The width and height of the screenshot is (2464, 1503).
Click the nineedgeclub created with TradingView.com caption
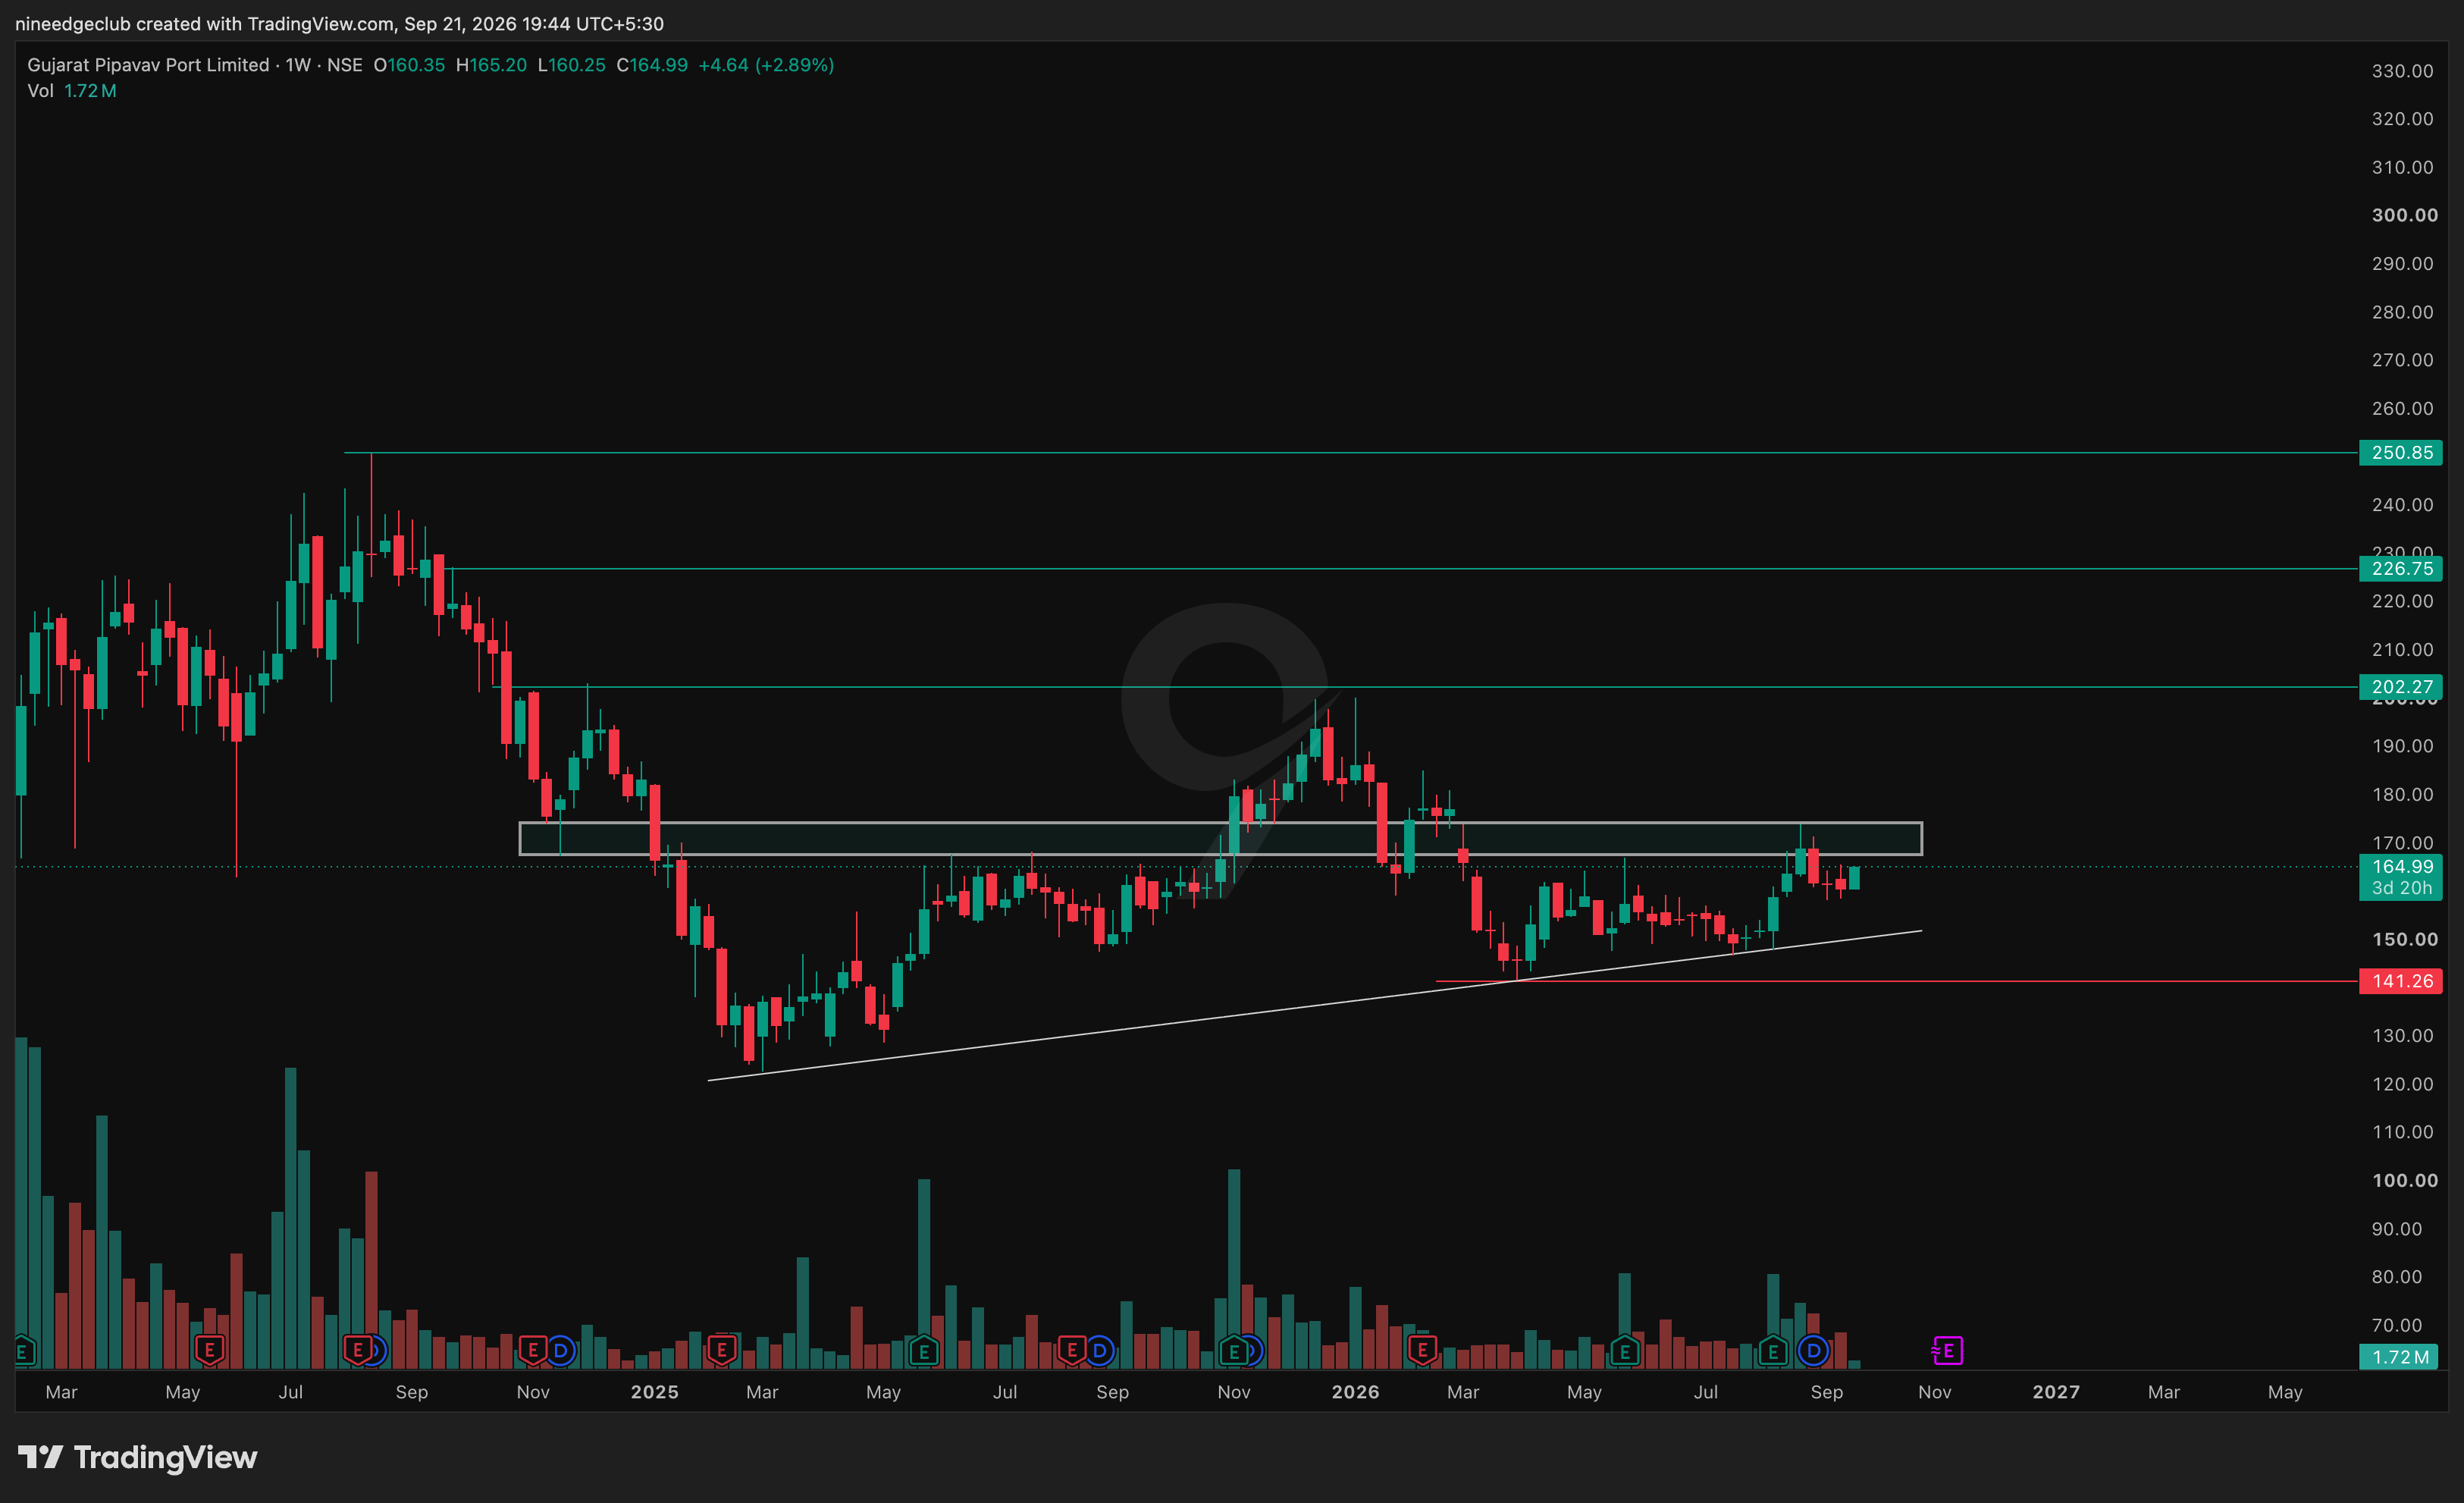pos(339,23)
